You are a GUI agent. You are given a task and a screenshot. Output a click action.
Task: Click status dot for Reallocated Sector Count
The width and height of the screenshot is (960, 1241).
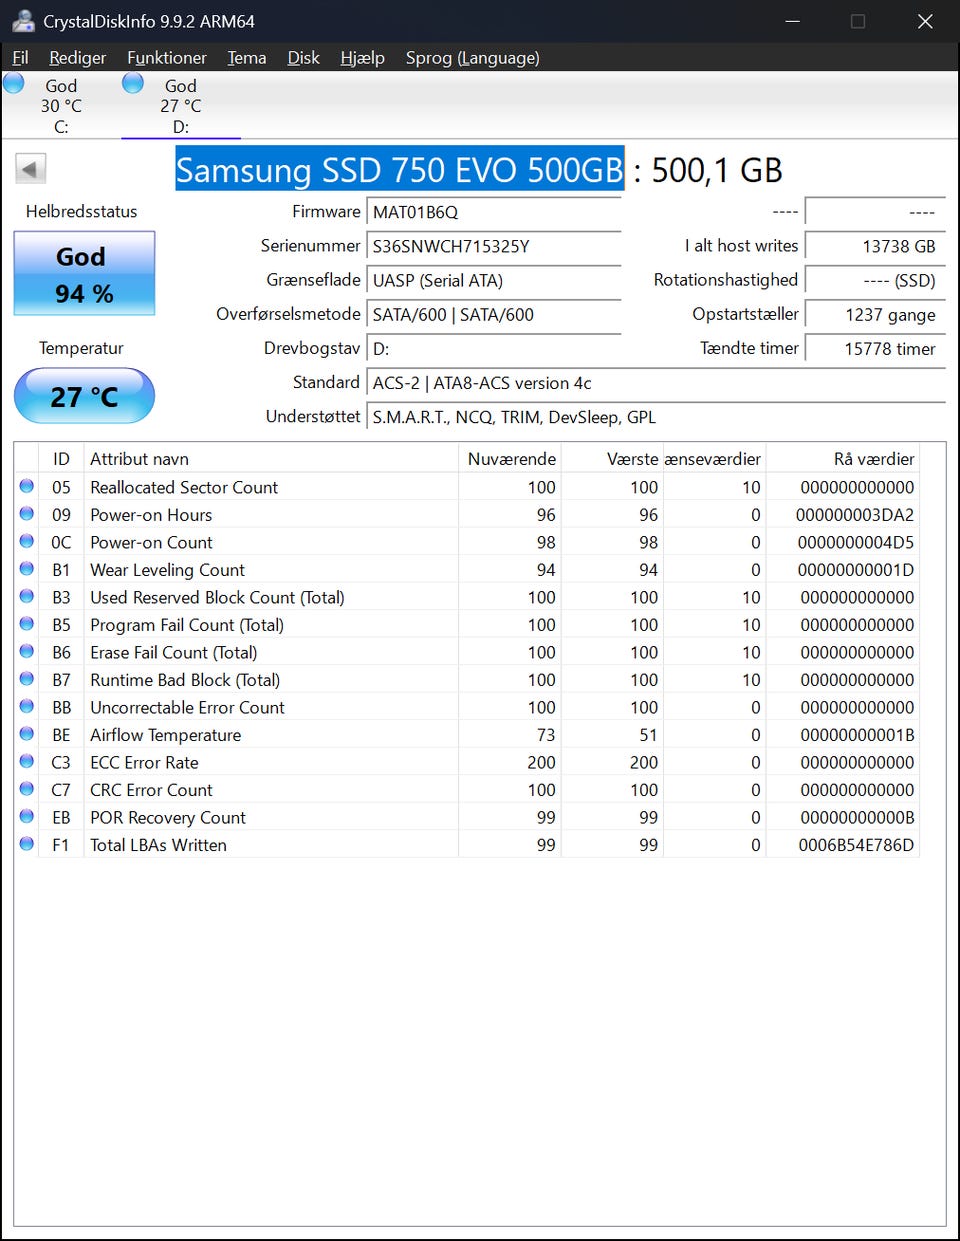coord(27,486)
